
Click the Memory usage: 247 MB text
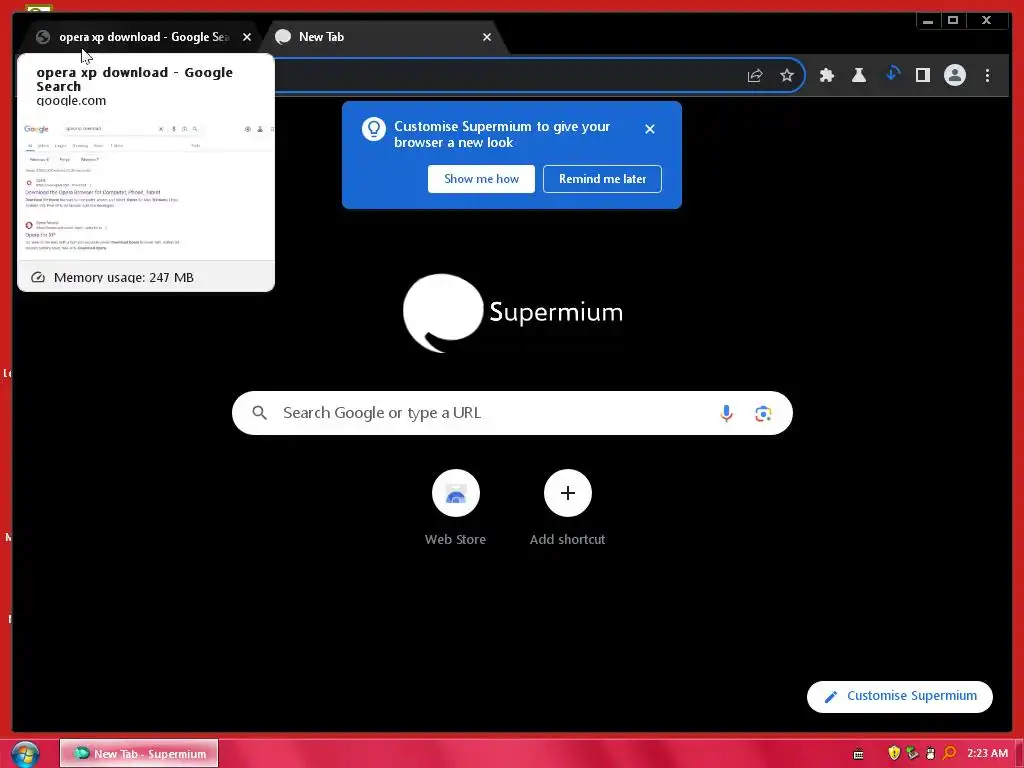(x=123, y=278)
